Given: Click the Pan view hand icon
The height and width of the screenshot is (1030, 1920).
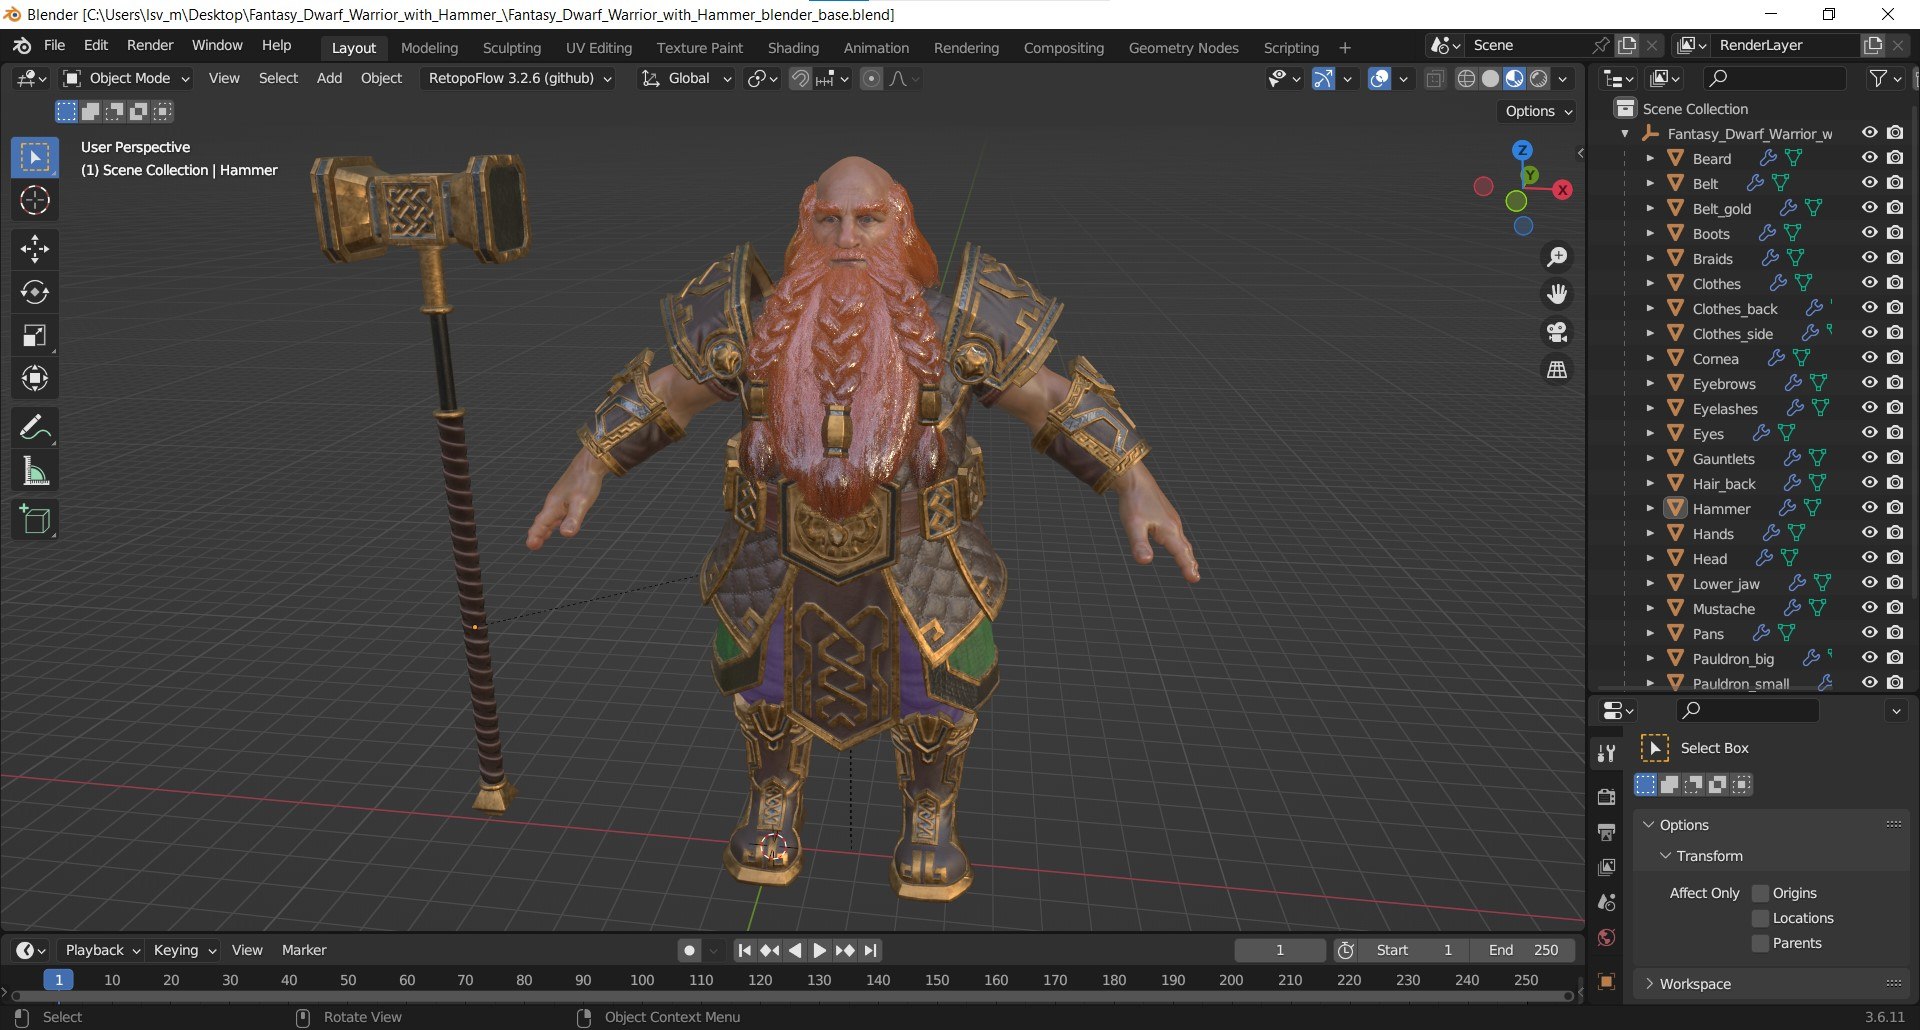Looking at the screenshot, I should (1557, 295).
